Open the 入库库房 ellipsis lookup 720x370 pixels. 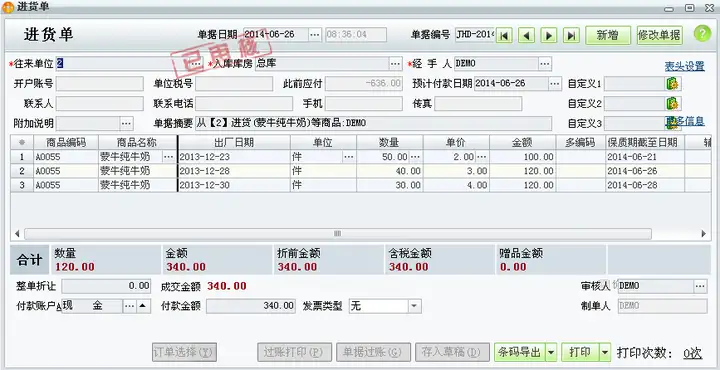pos(395,64)
